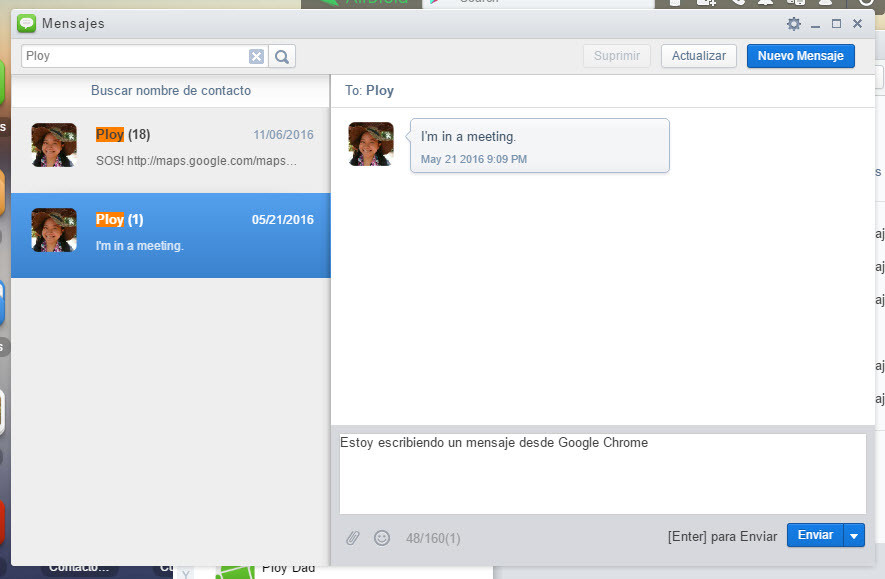Screen dimensions: 885x579
Task: Open Ploy's avatar in the conversation header
Action: pyautogui.click(x=371, y=144)
